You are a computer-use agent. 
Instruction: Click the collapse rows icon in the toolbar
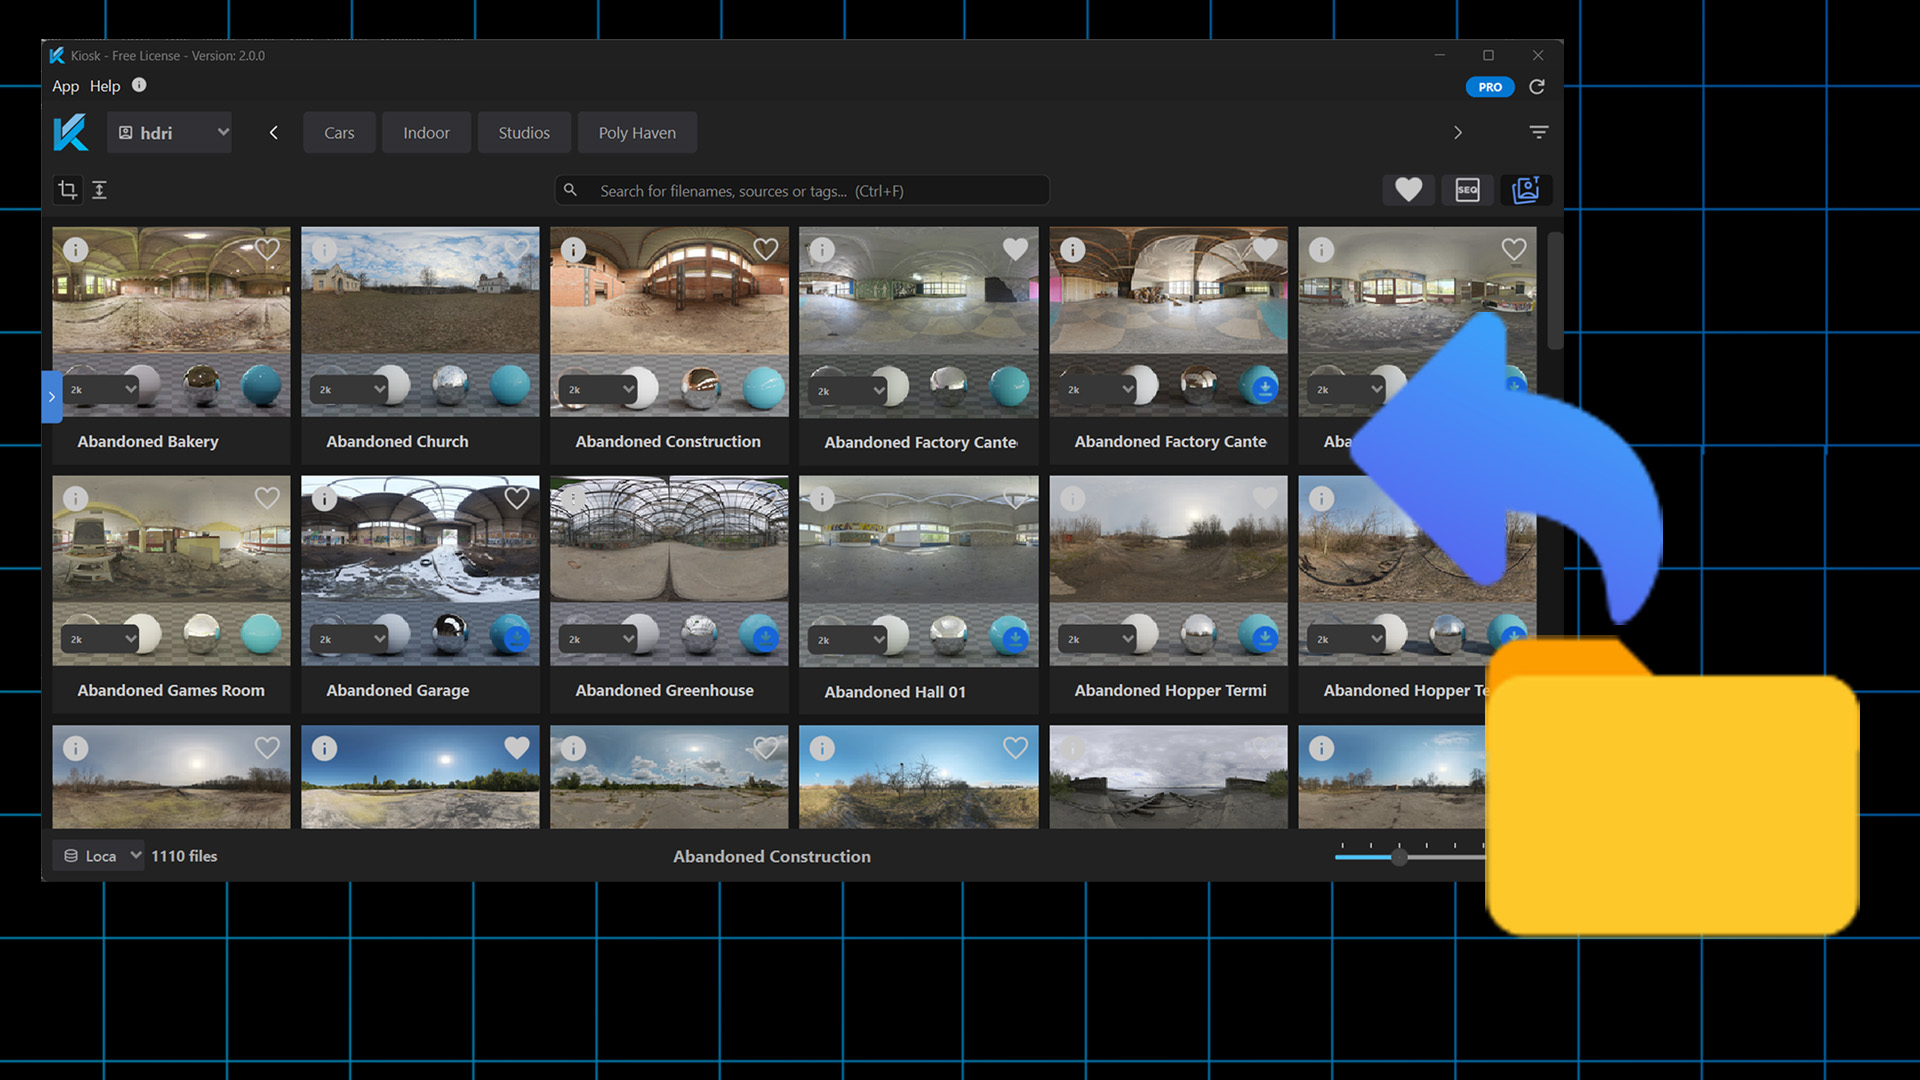[99, 190]
